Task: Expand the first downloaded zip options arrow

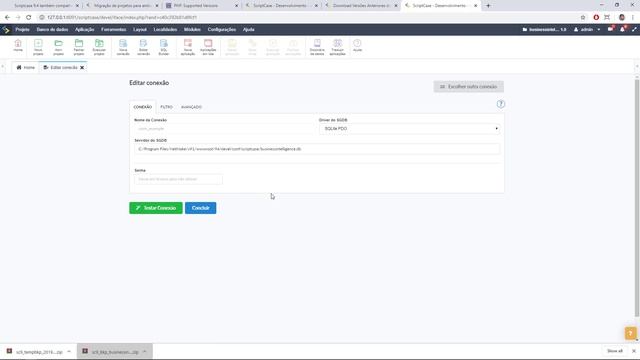Action: point(69,351)
